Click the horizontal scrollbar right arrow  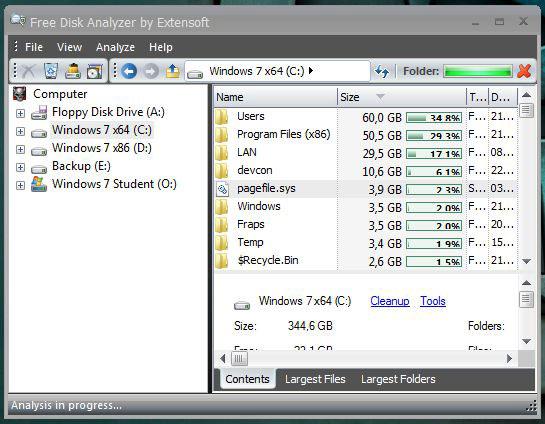pyautogui.click(x=509, y=358)
